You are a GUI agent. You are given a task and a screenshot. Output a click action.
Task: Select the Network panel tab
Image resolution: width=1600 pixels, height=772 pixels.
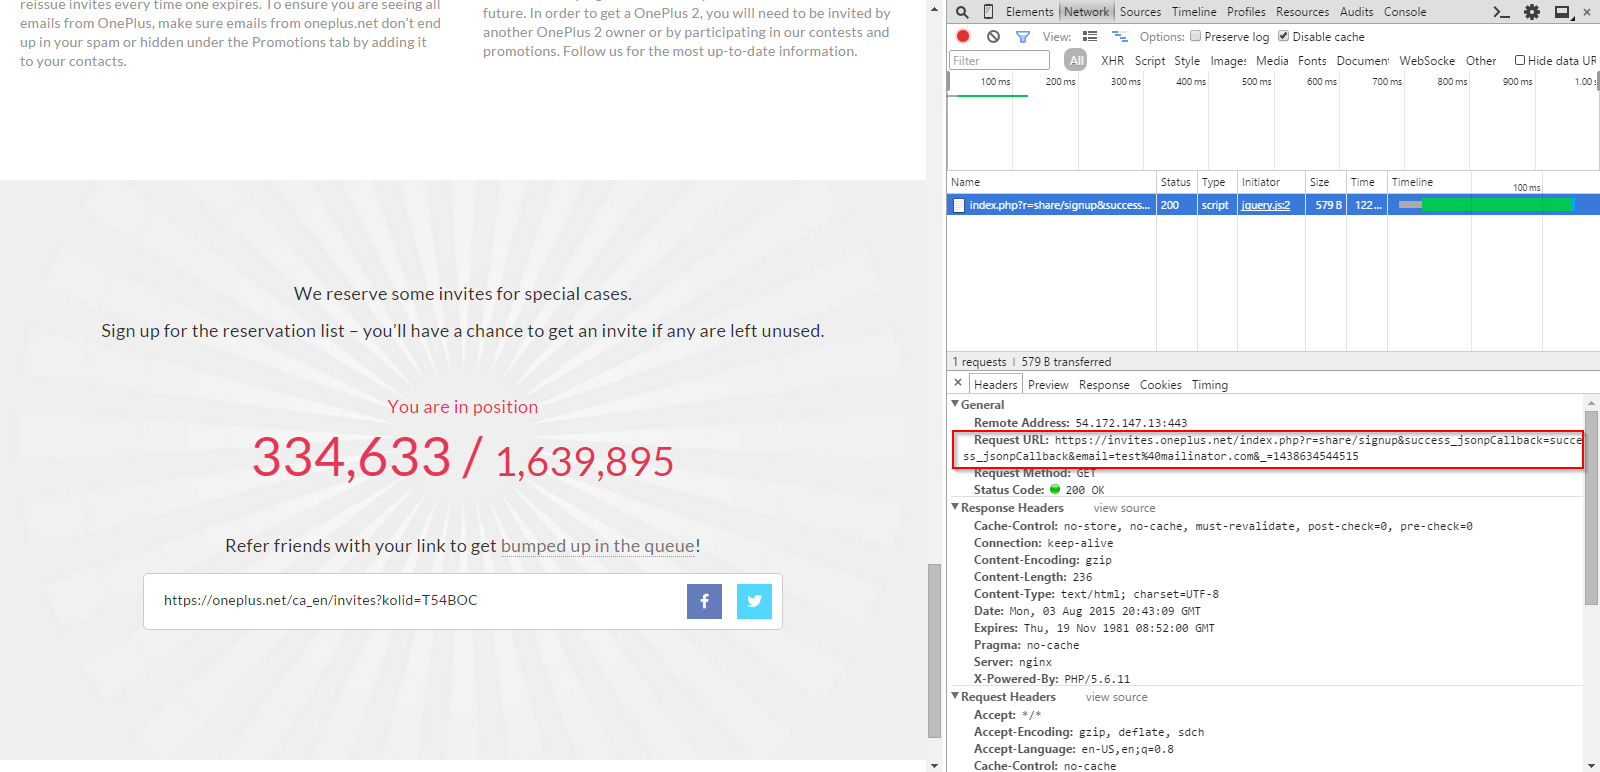tap(1086, 12)
